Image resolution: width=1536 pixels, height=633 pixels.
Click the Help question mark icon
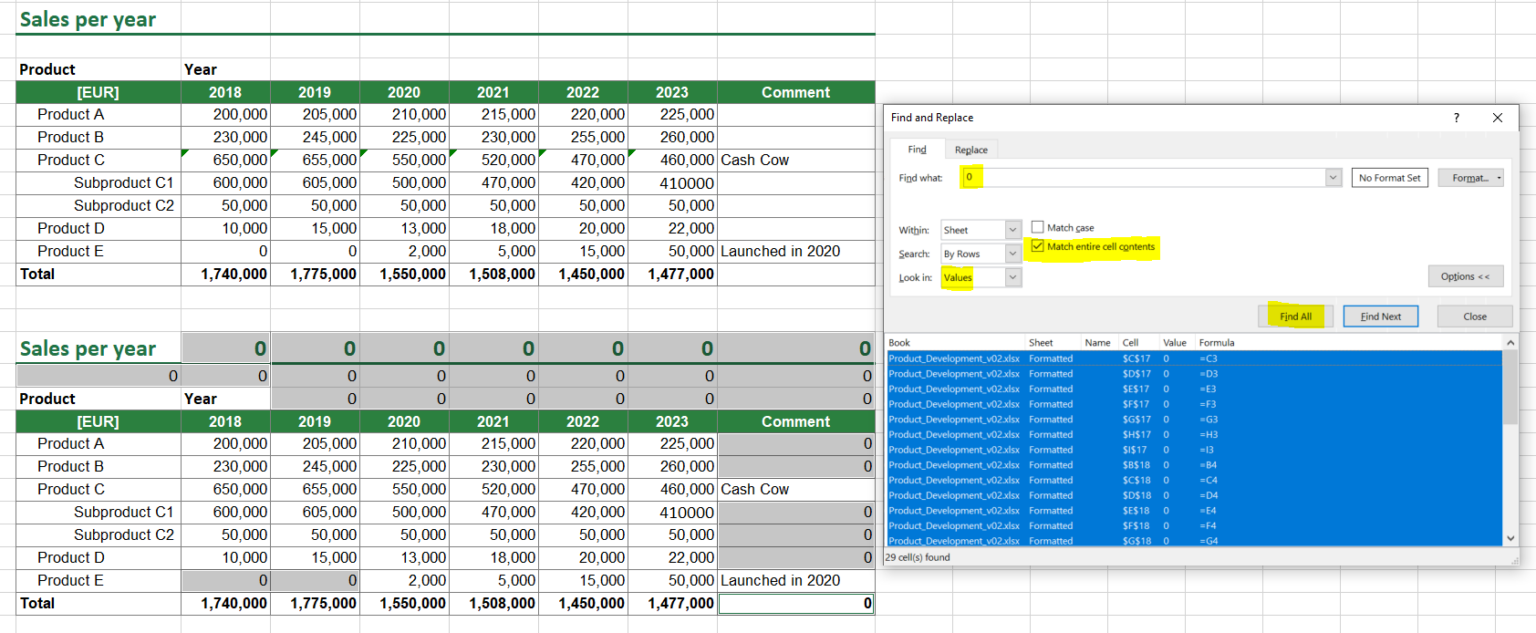coord(1458,117)
